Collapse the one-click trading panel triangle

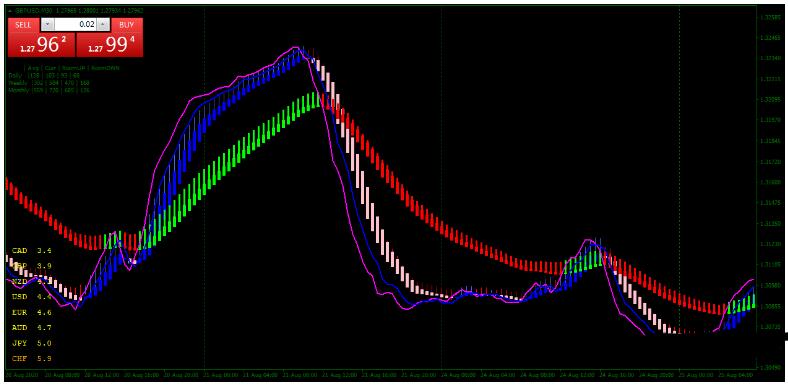point(10,10)
